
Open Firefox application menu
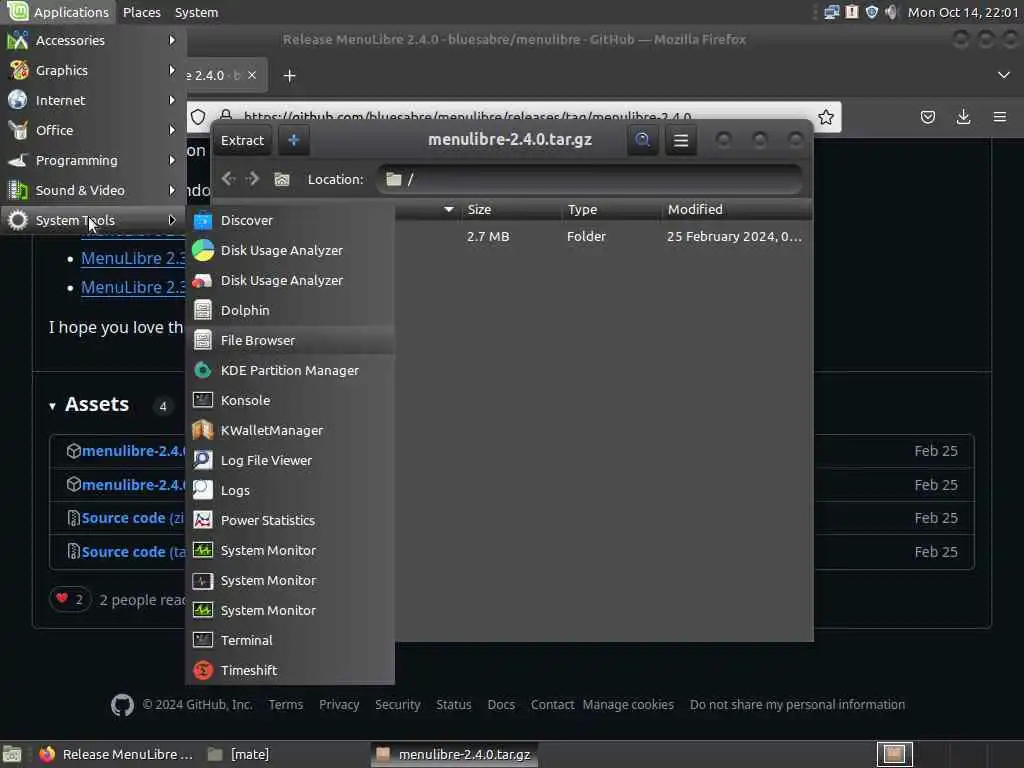click(1000, 118)
